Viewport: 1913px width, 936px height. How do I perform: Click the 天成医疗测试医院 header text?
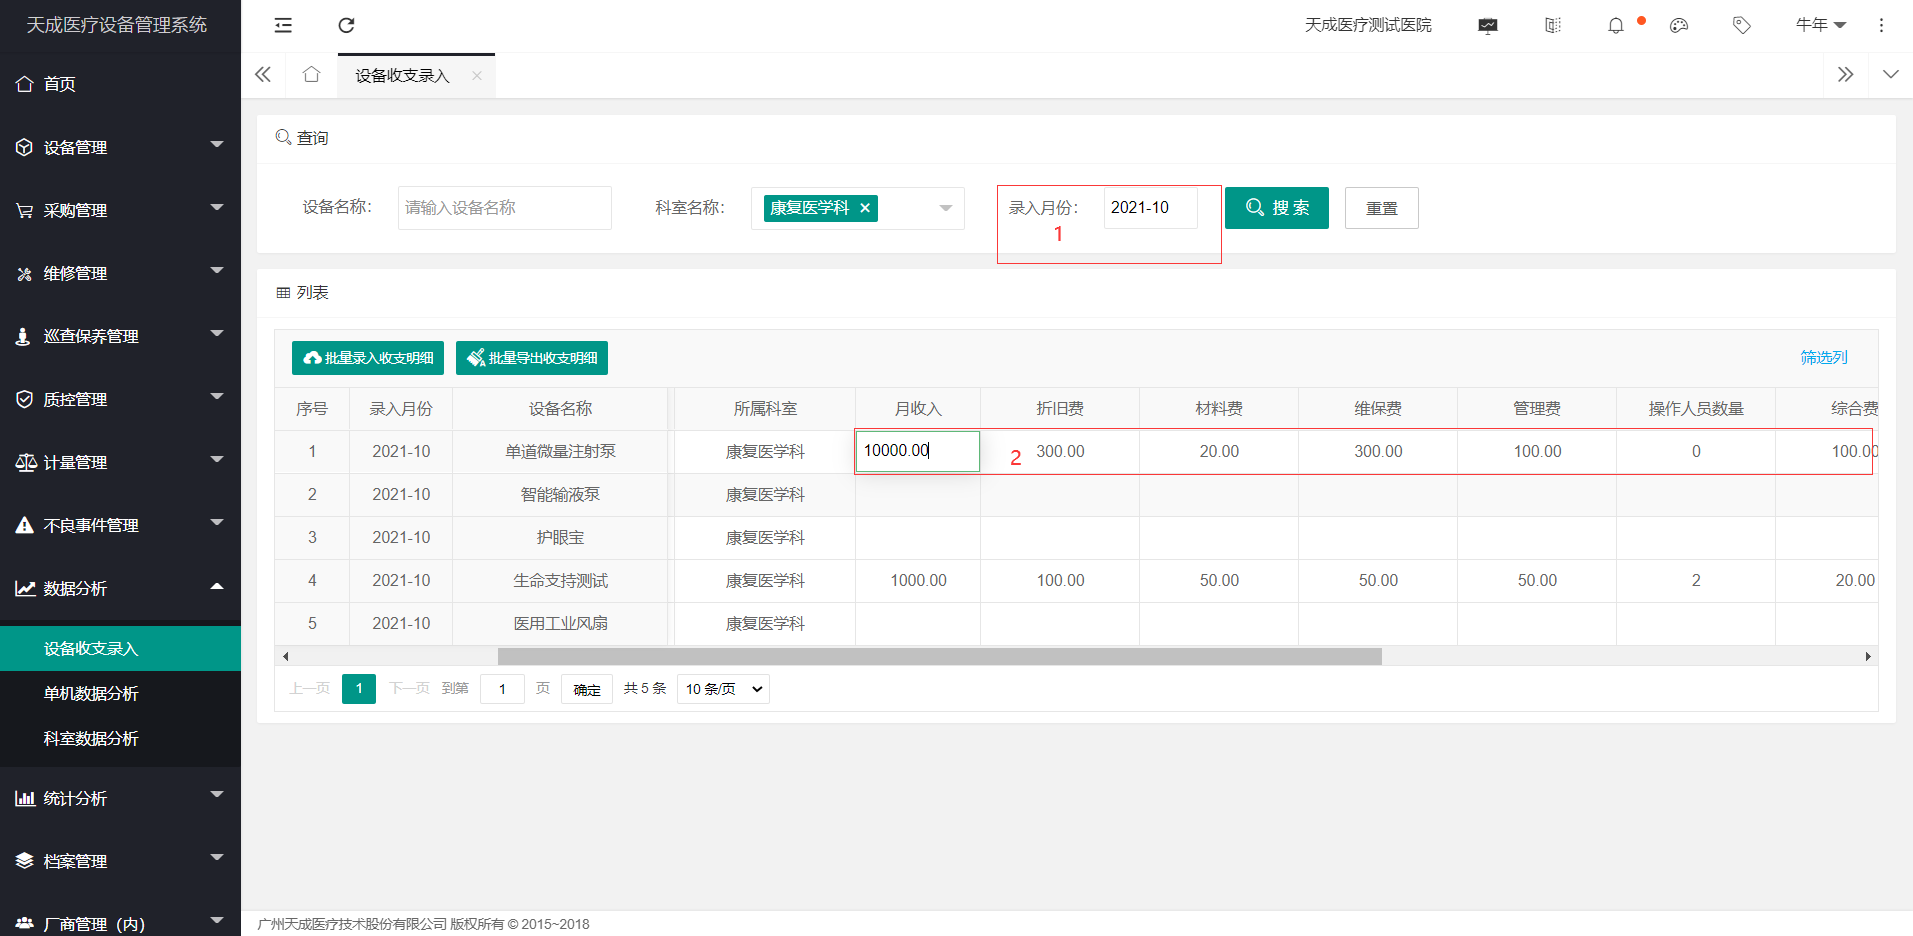(x=1368, y=25)
